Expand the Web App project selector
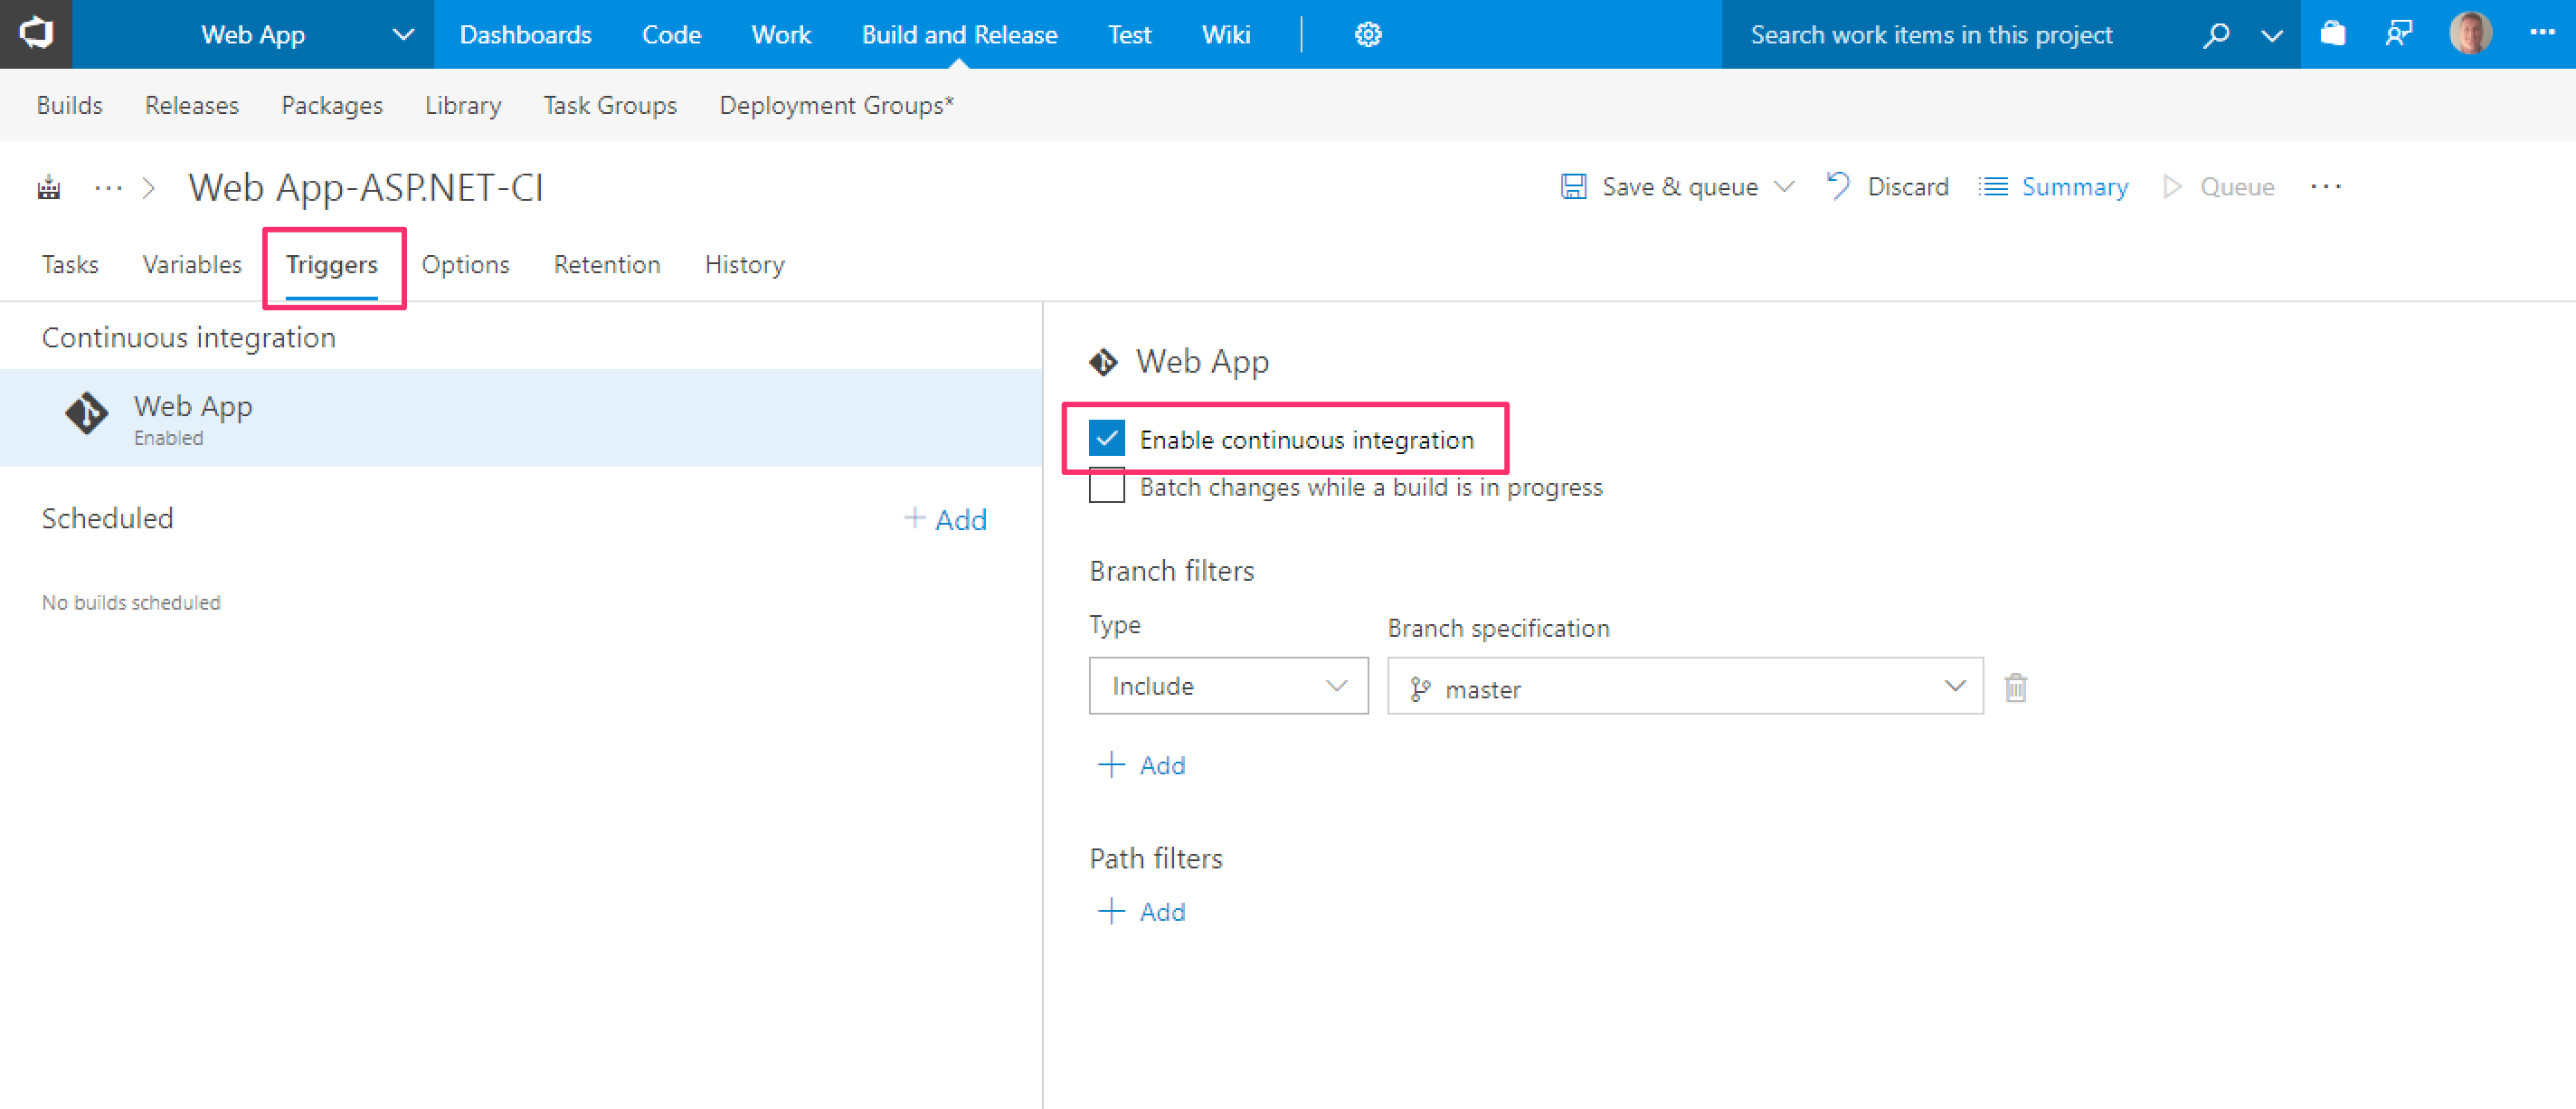 (402, 35)
